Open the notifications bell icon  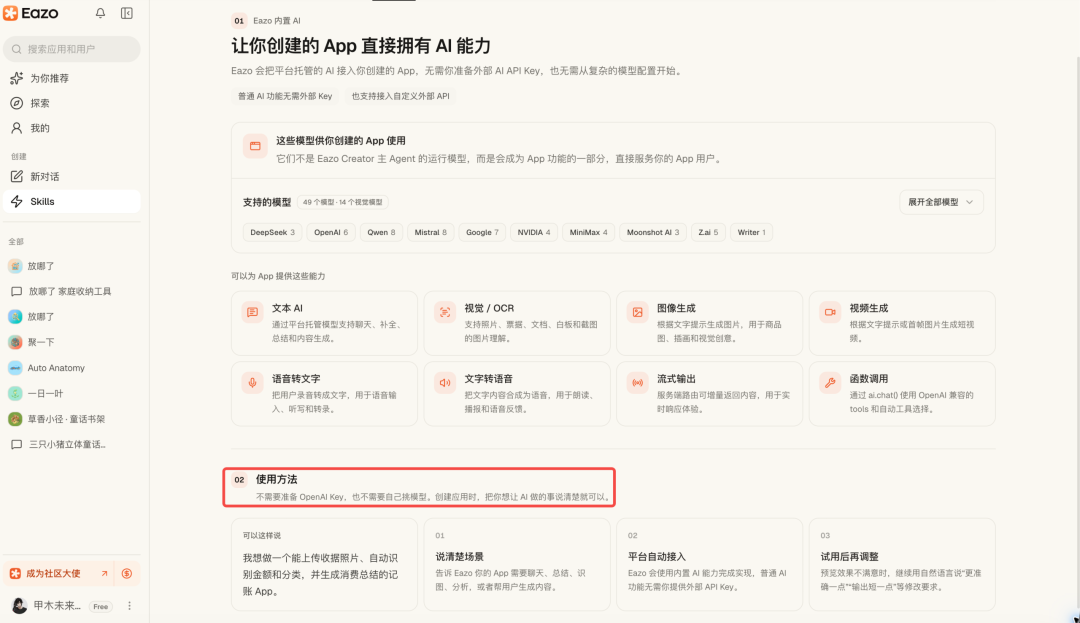coord(100,13)
